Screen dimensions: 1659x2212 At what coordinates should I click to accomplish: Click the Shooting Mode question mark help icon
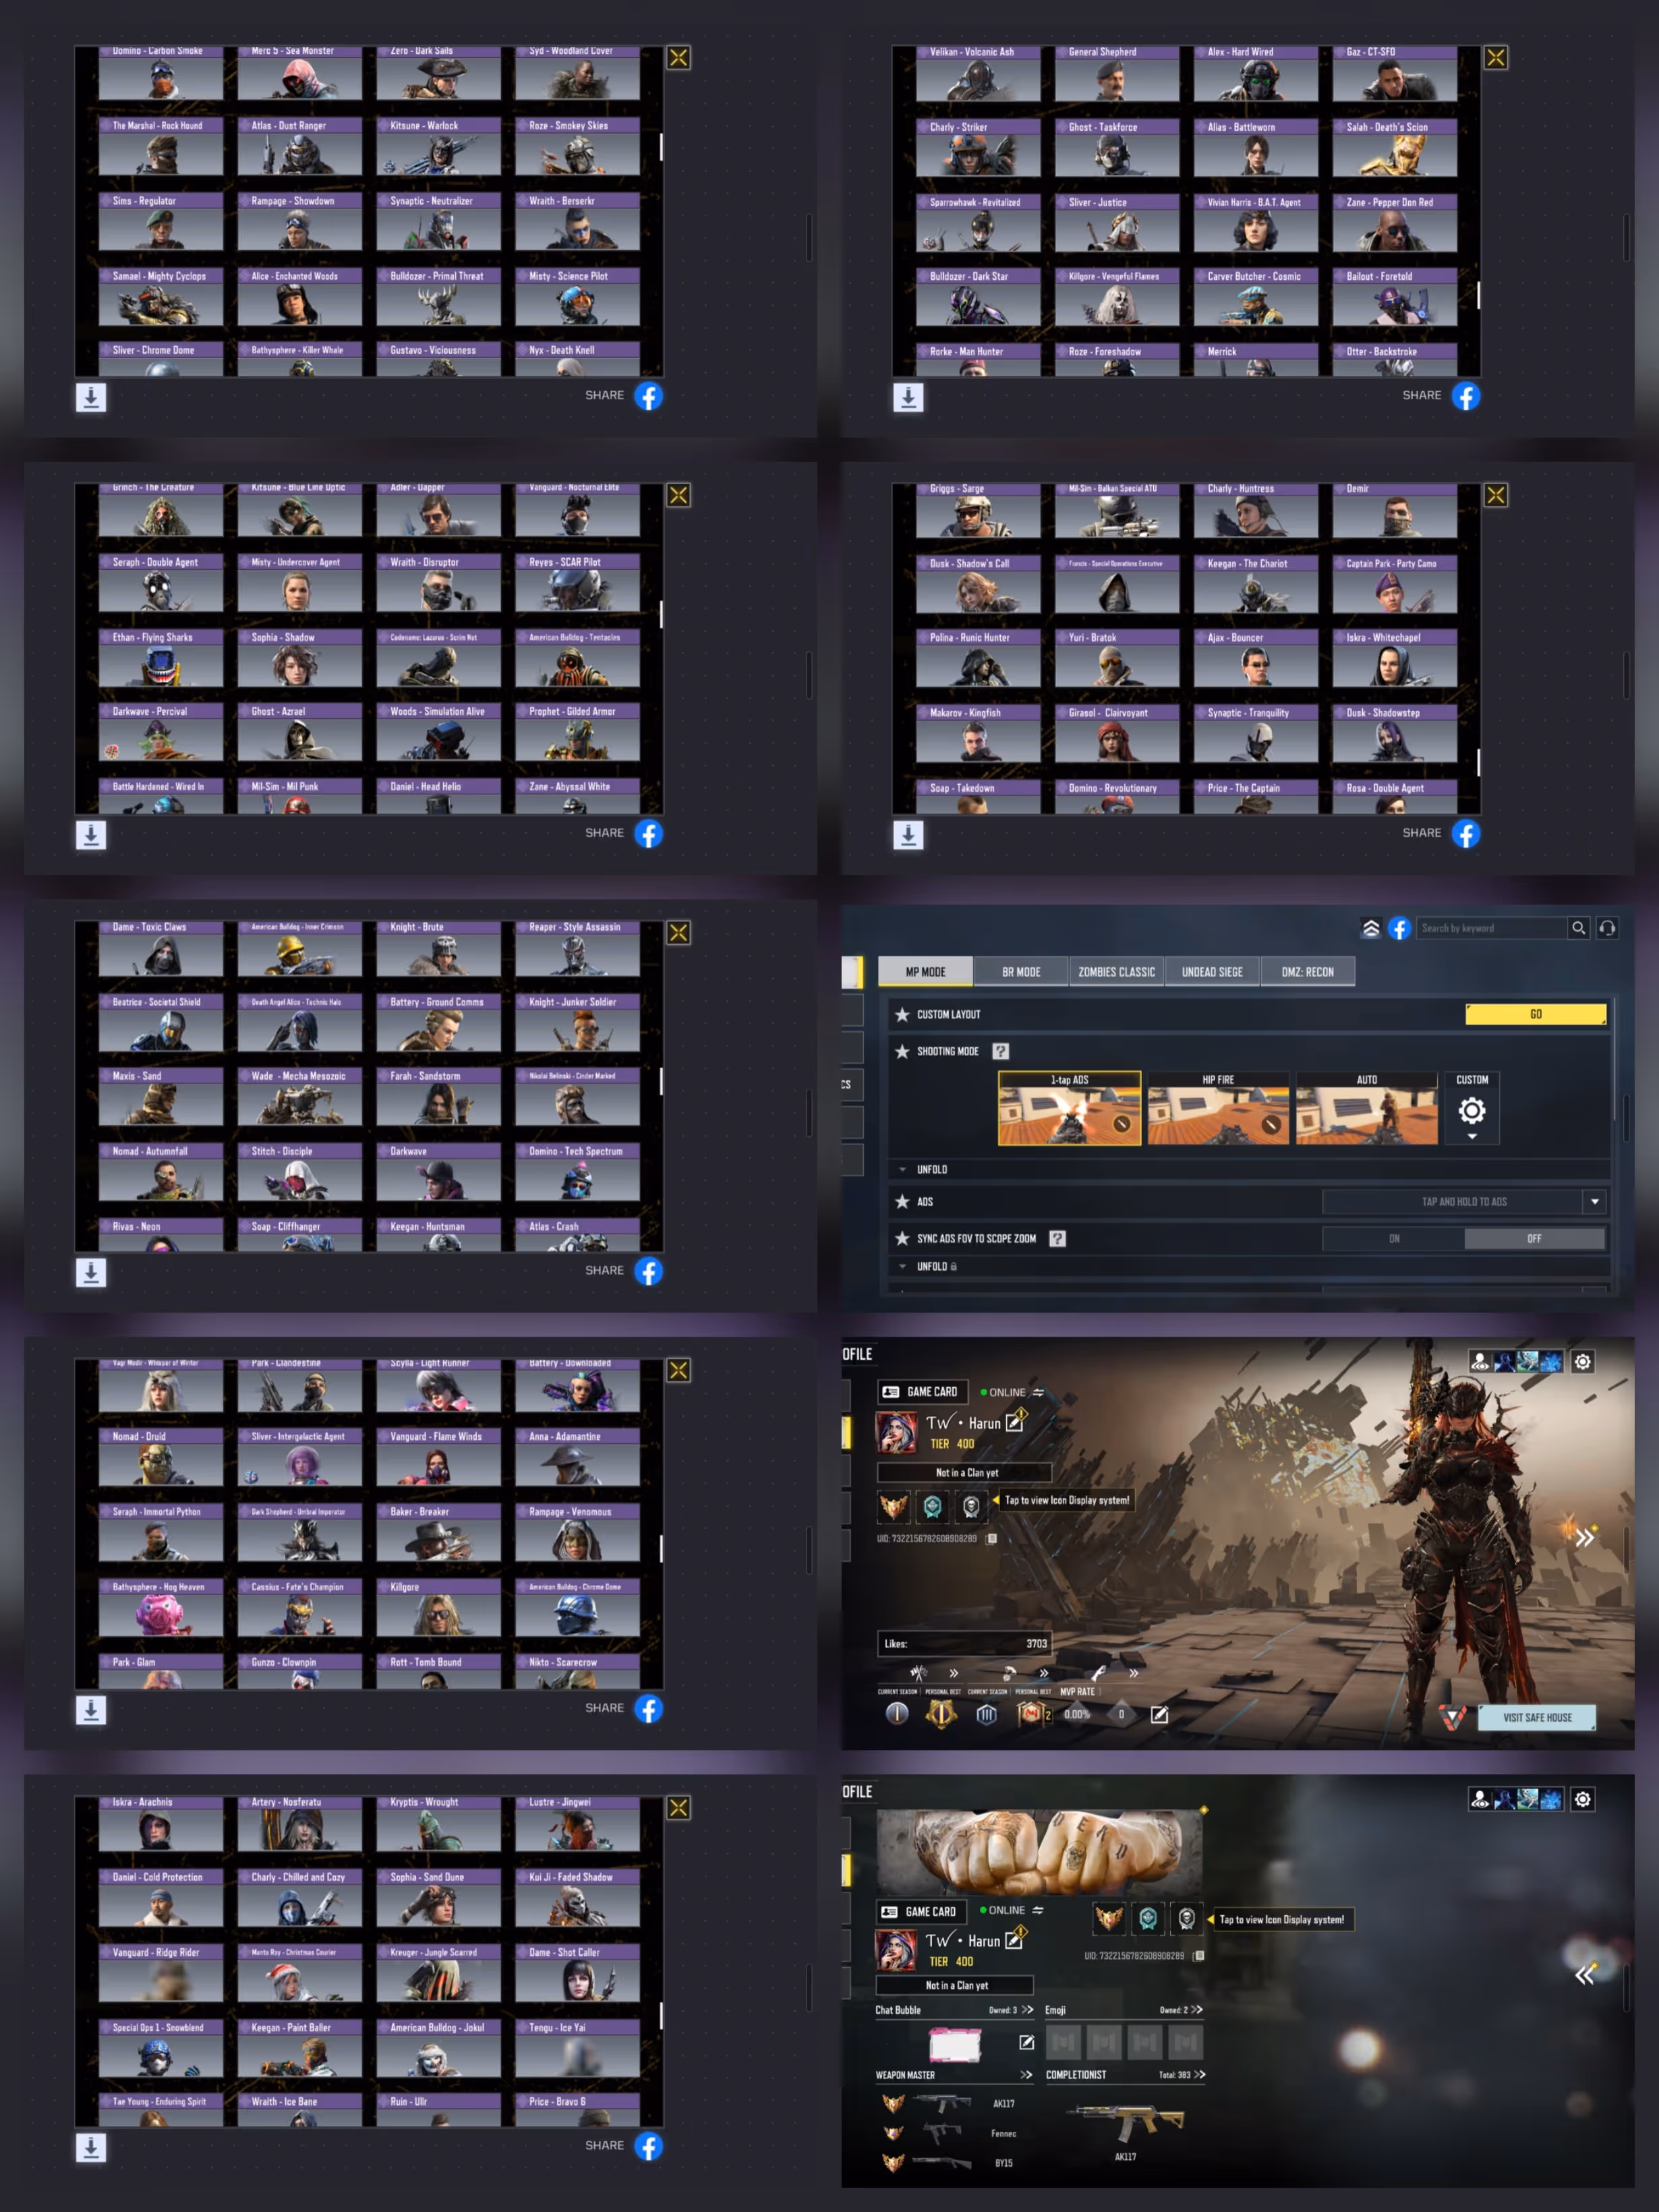(1000, 1051)
